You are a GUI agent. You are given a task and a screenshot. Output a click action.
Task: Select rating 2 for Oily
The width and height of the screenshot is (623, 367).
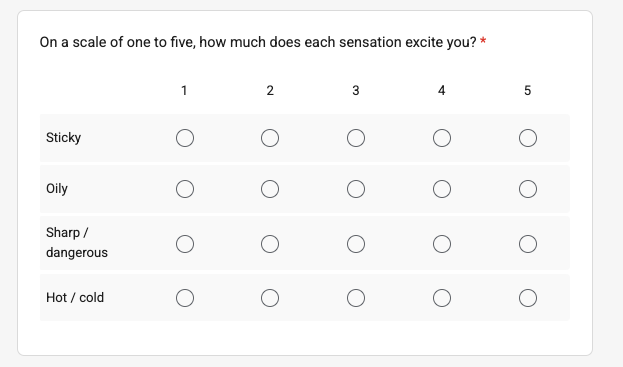[x=270, y=189]
